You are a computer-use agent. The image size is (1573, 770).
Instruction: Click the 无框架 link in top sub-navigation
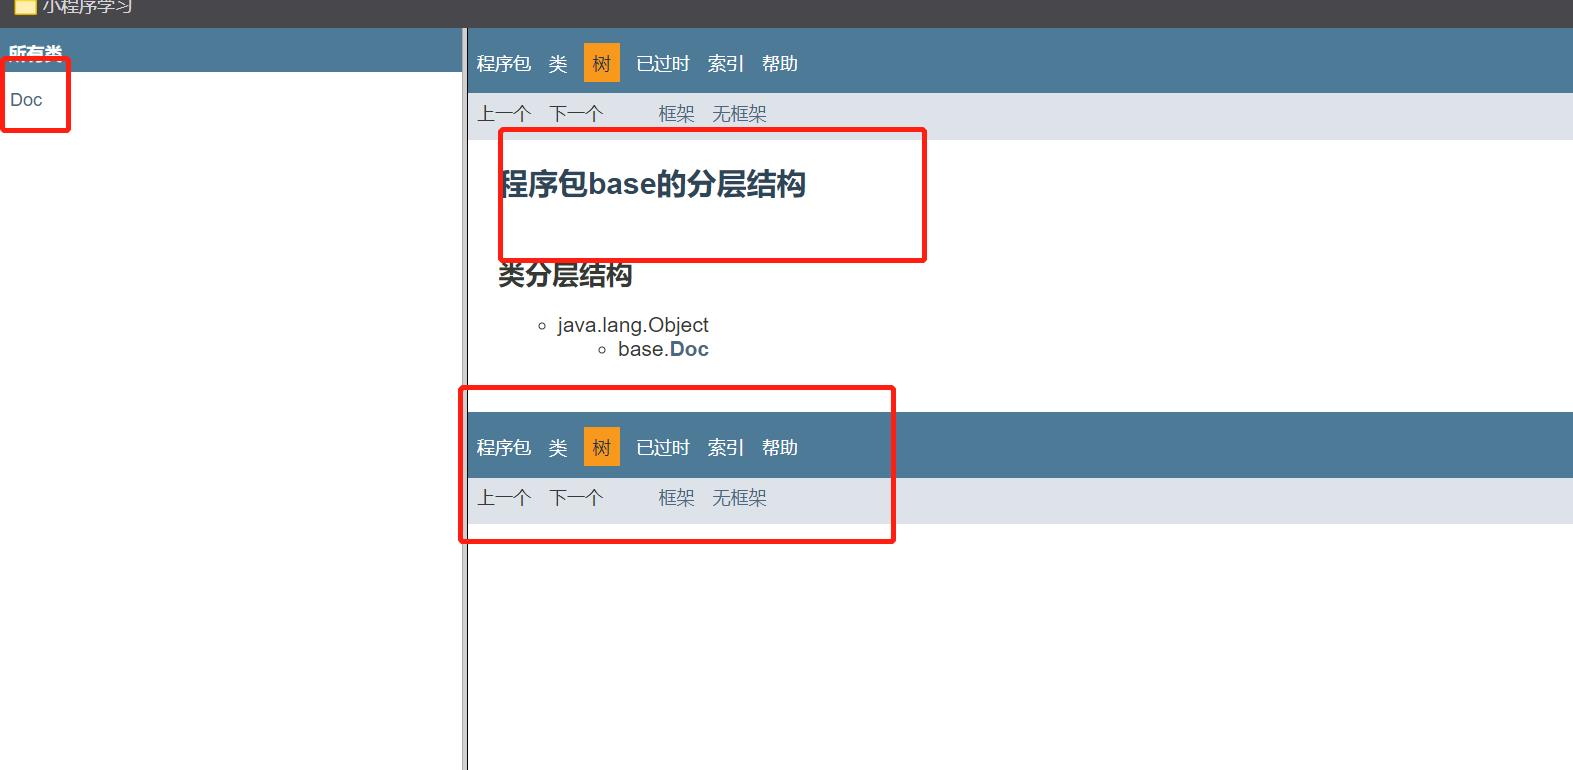(x=739, y=114)
